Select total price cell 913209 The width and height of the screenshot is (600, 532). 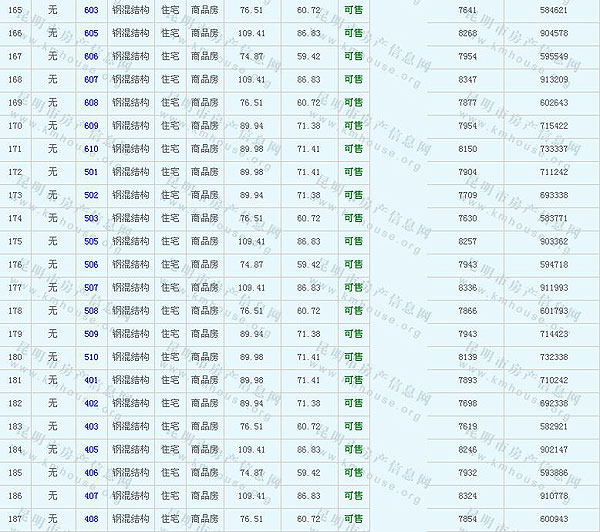pyautogui.click(x=553, y=79)
